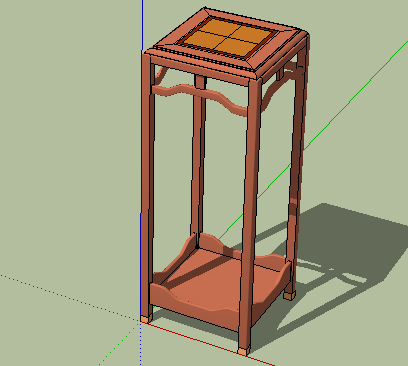Screen dimensions: 408x366
Task: Click the tan foot cap beside the shadow
Action: pos(289,295)
